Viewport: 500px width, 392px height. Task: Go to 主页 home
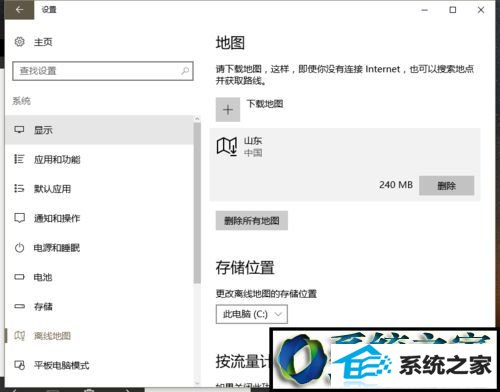43,42
